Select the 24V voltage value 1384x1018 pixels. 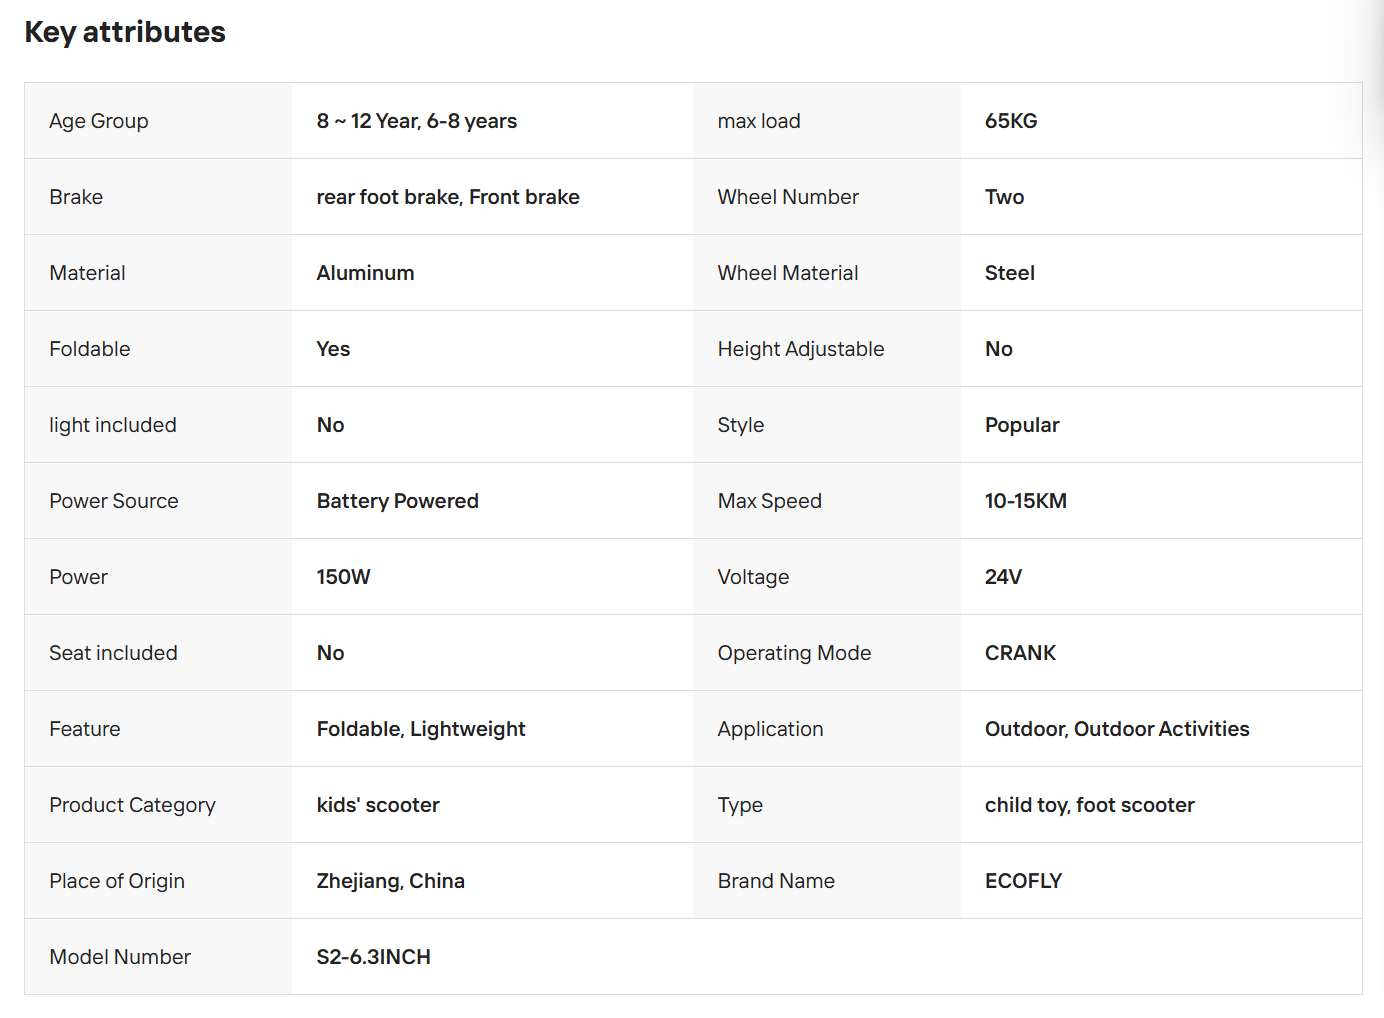coord(1003,577)
